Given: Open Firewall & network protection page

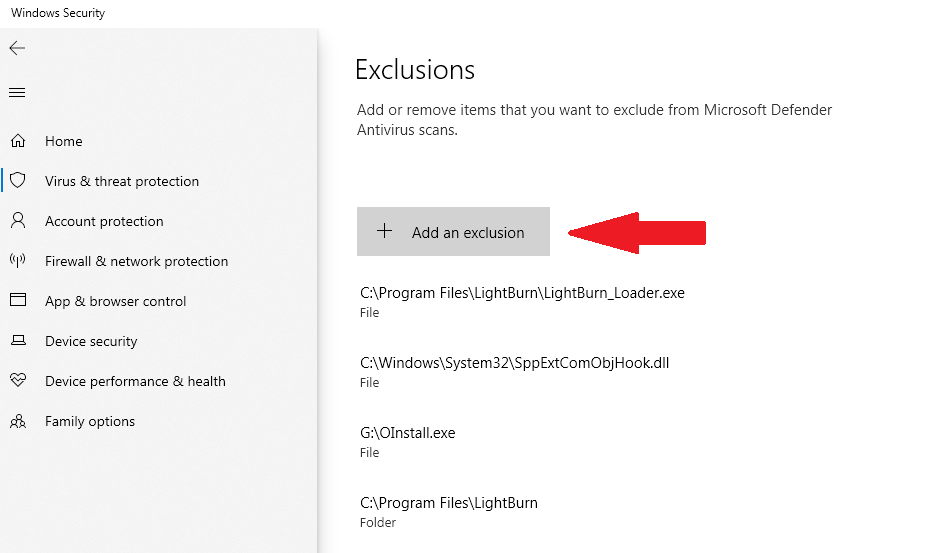Looking at the screenshot, I should [136, 261].
